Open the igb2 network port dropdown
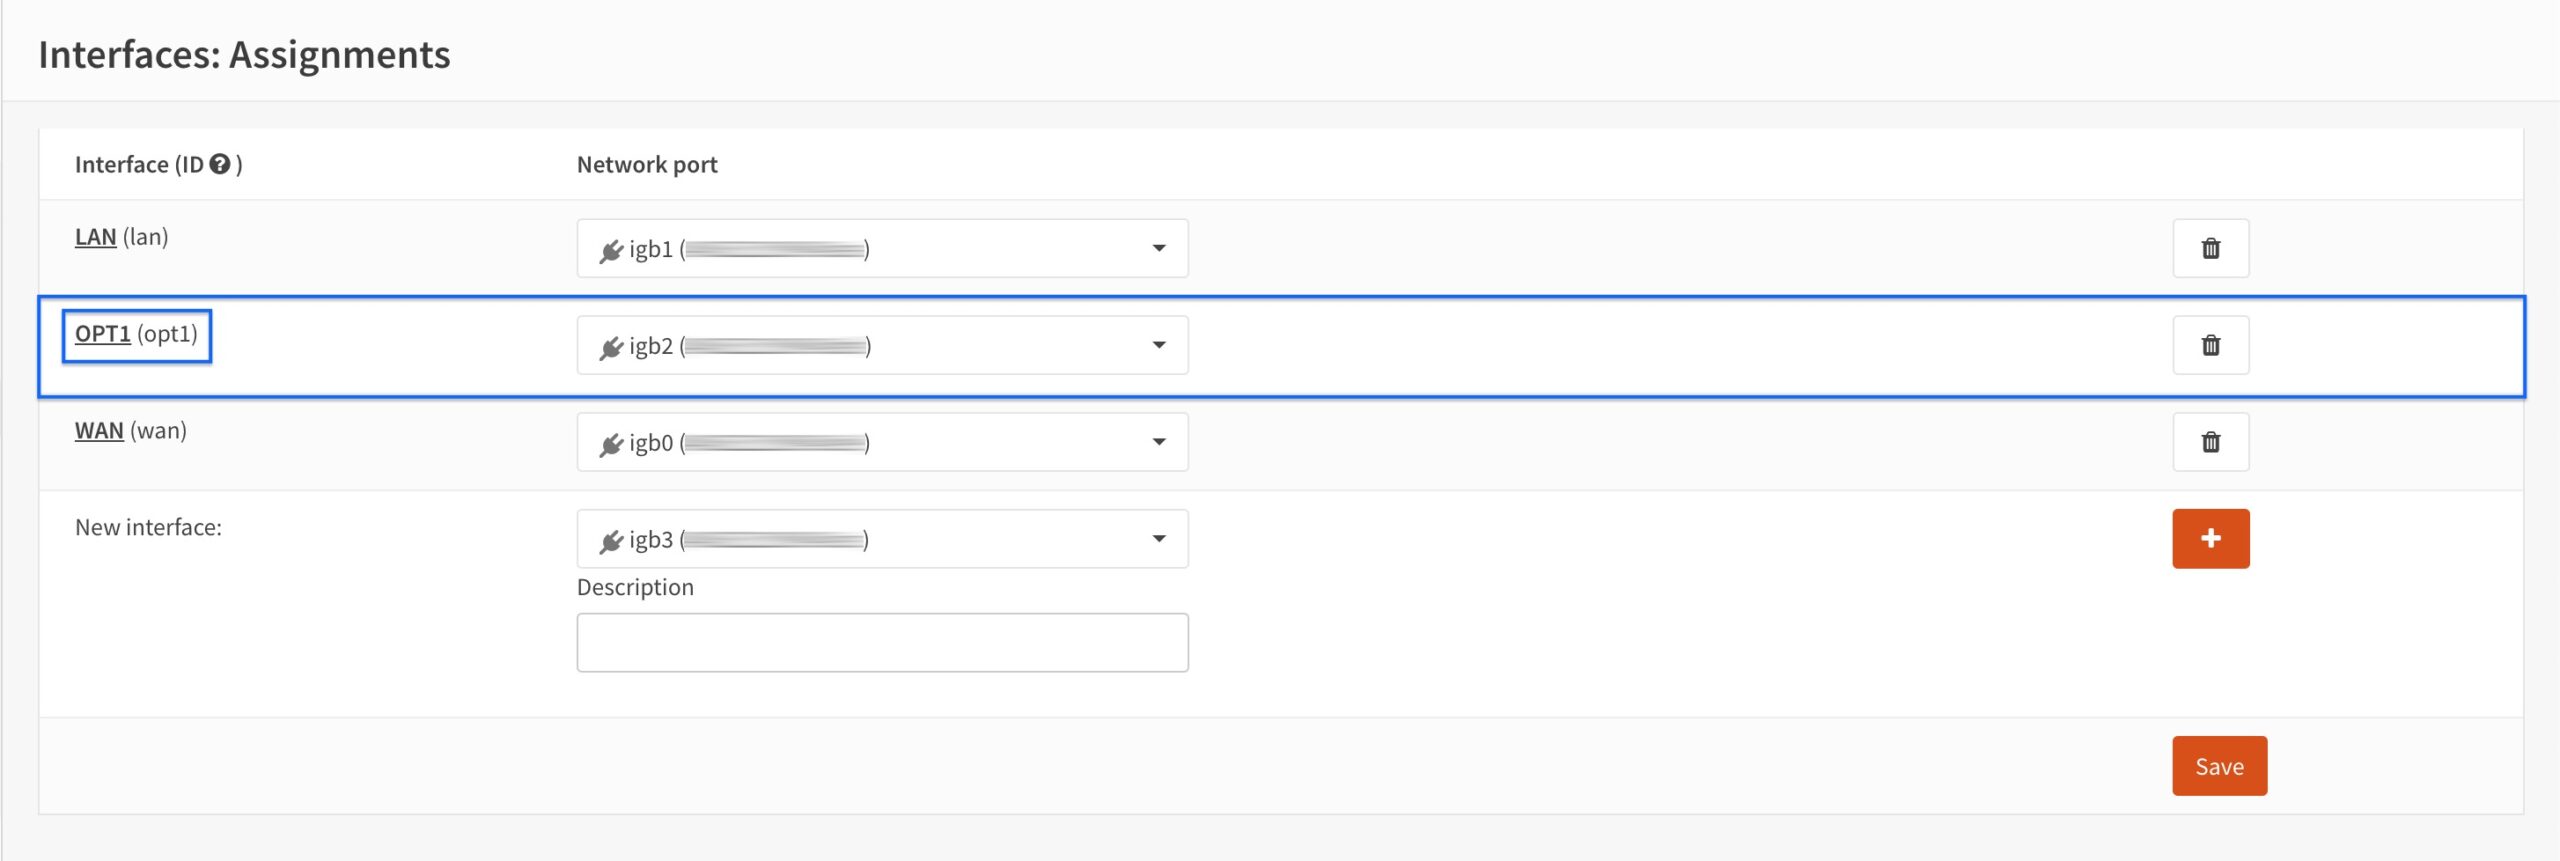 882,345
